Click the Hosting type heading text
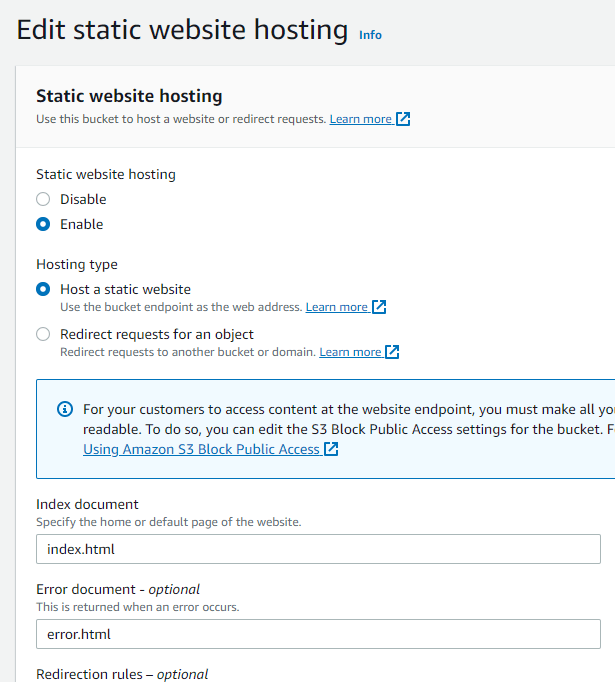 (77, 264)
